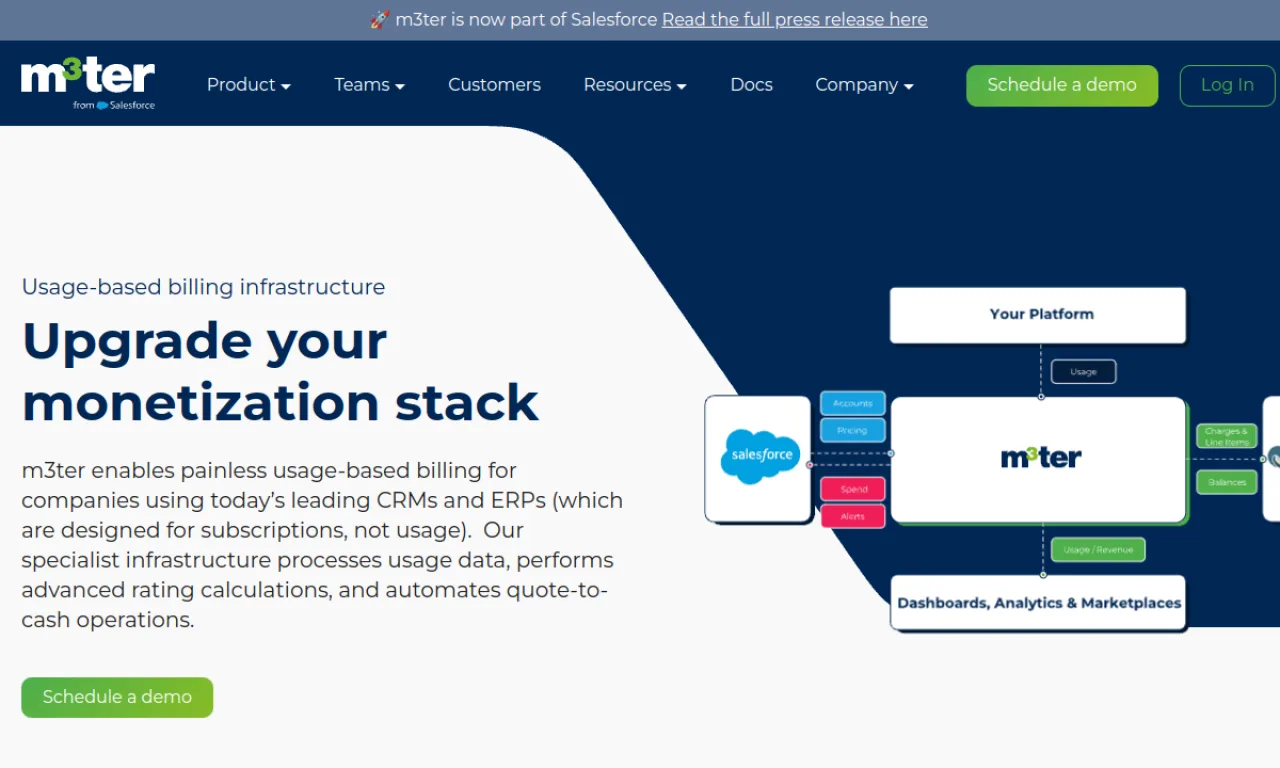Click the Schedule a demo header button

1062,85
